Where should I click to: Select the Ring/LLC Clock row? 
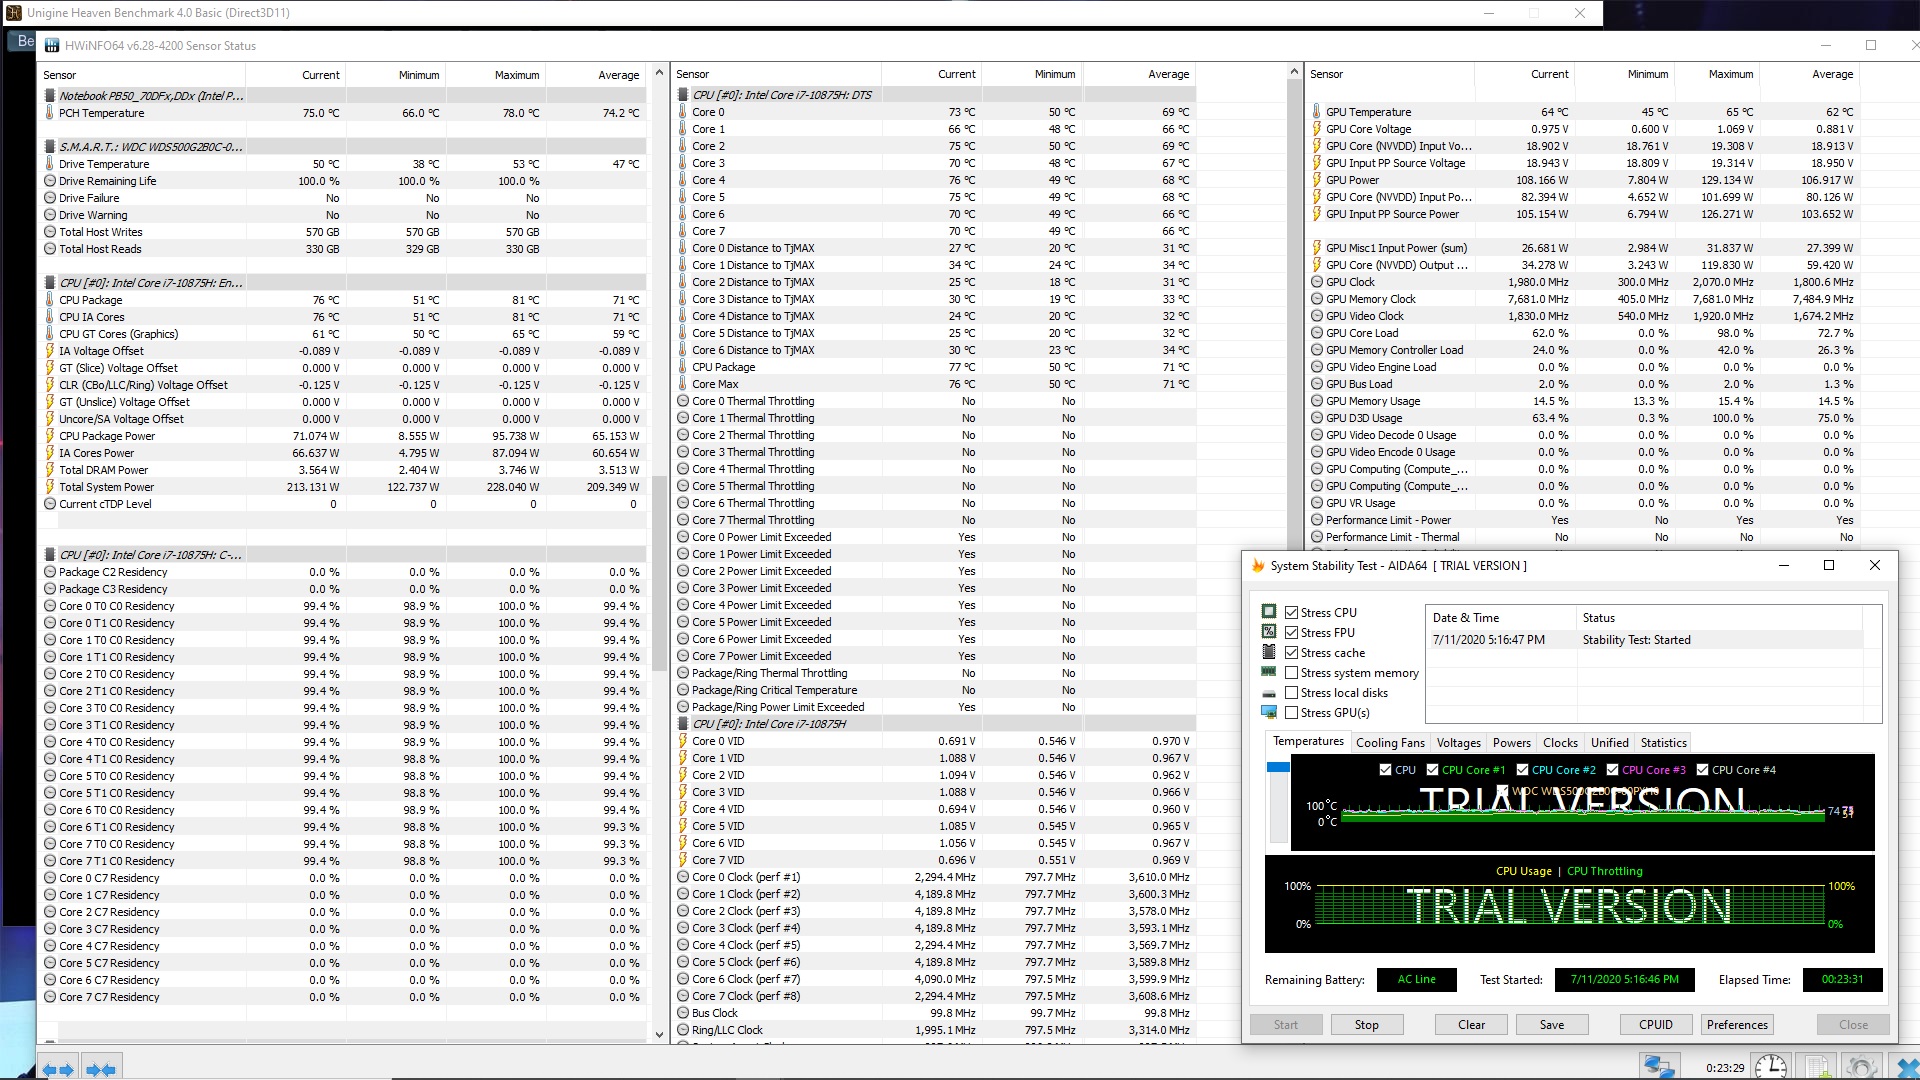[936, 1030]
